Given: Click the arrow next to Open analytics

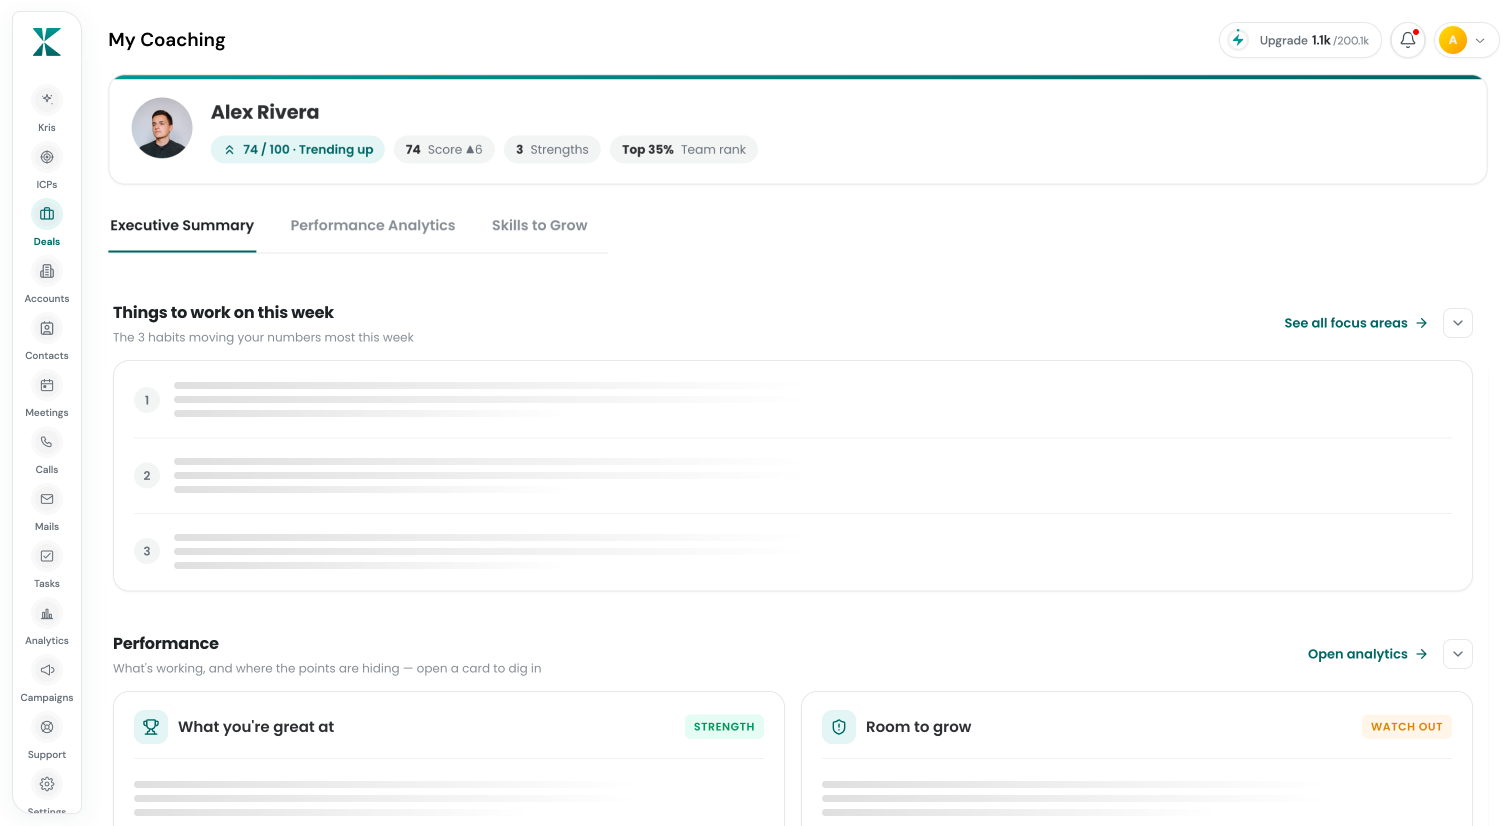Looking at the screenshot, I should coord(1422,654).
